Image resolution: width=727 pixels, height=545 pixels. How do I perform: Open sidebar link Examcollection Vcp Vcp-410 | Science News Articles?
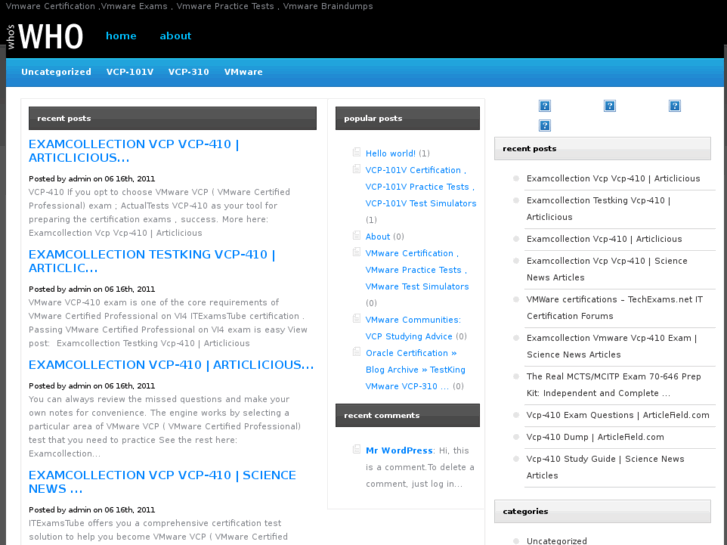click(607, 269)
